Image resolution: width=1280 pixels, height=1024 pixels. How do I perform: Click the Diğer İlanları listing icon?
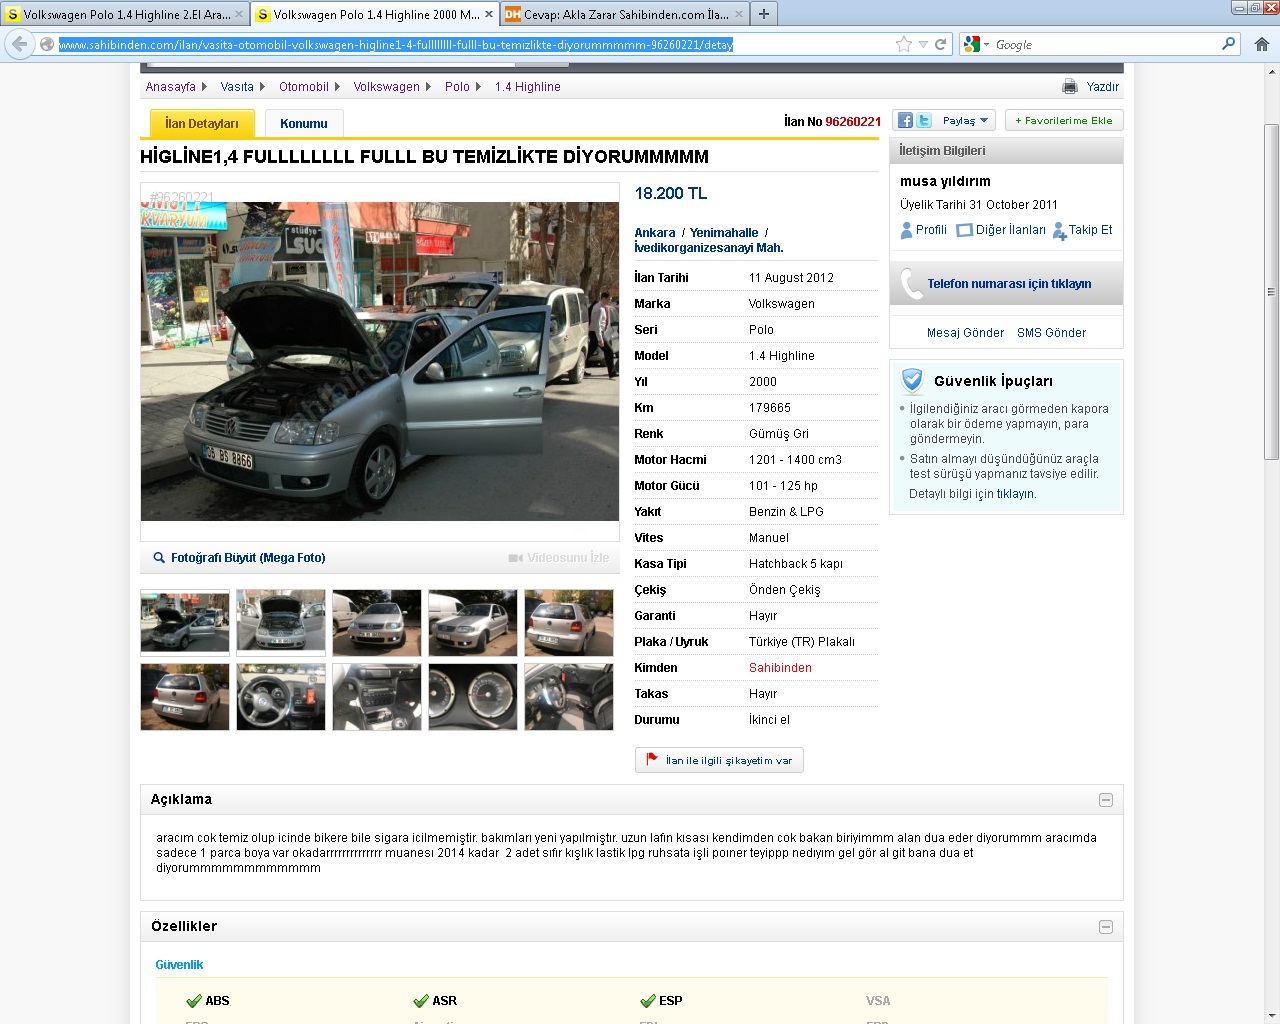[964, 230]
